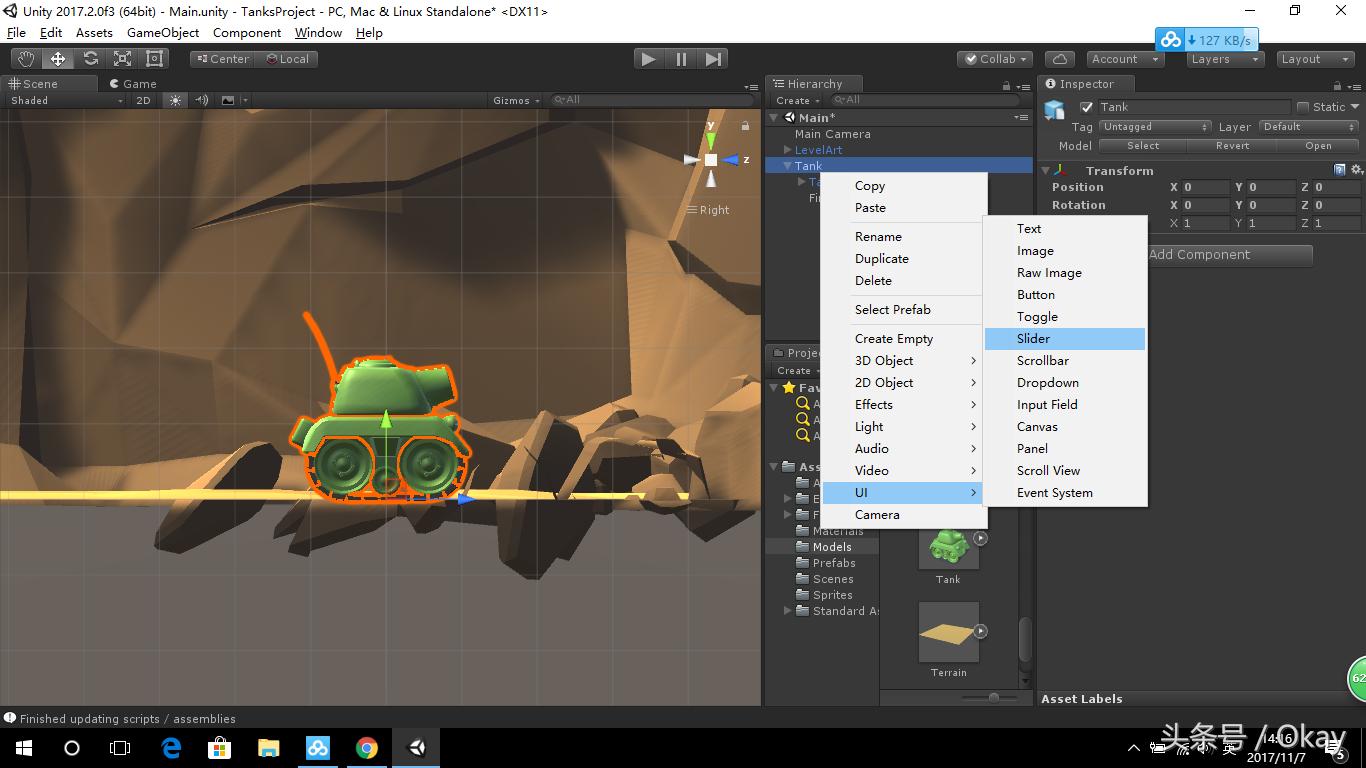
Task: Open the Untagged tag dropdown
Action: tap(1155, 126)
